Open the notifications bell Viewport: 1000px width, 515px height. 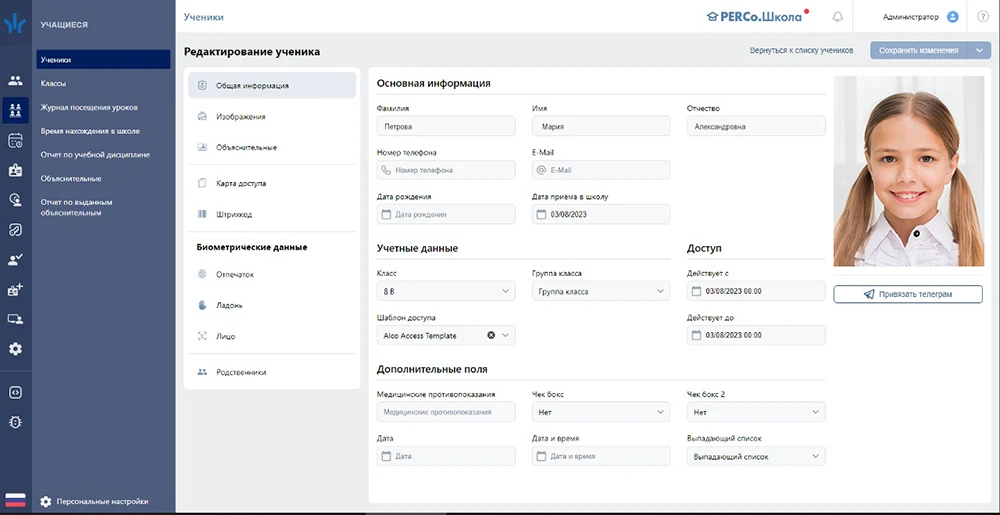(x=837, y=17)
